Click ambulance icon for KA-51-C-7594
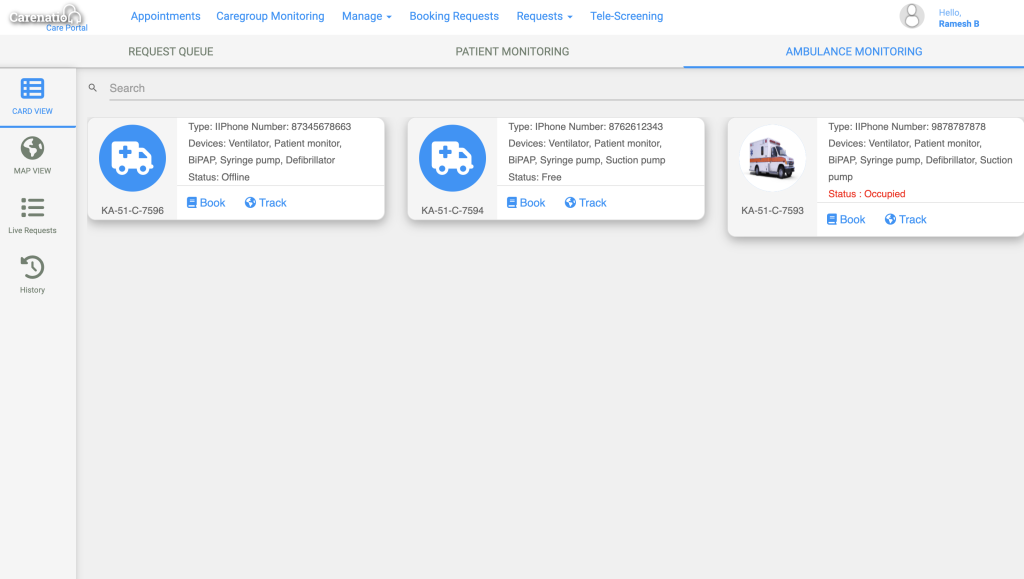The image size is (1024, 579). click(x=452, y=158)
